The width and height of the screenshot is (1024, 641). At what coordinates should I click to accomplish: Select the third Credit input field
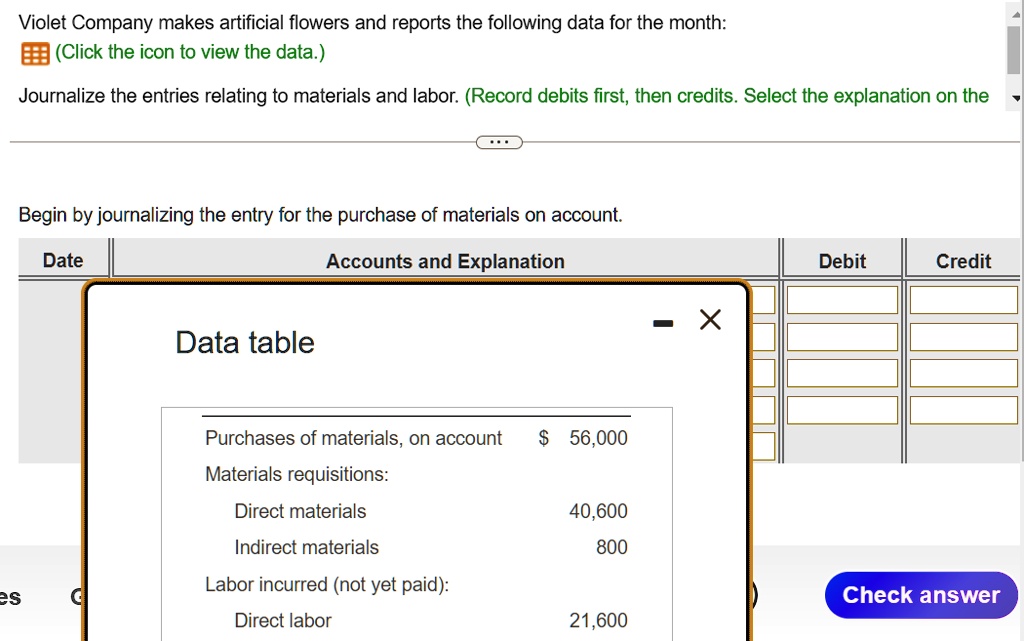963,372
